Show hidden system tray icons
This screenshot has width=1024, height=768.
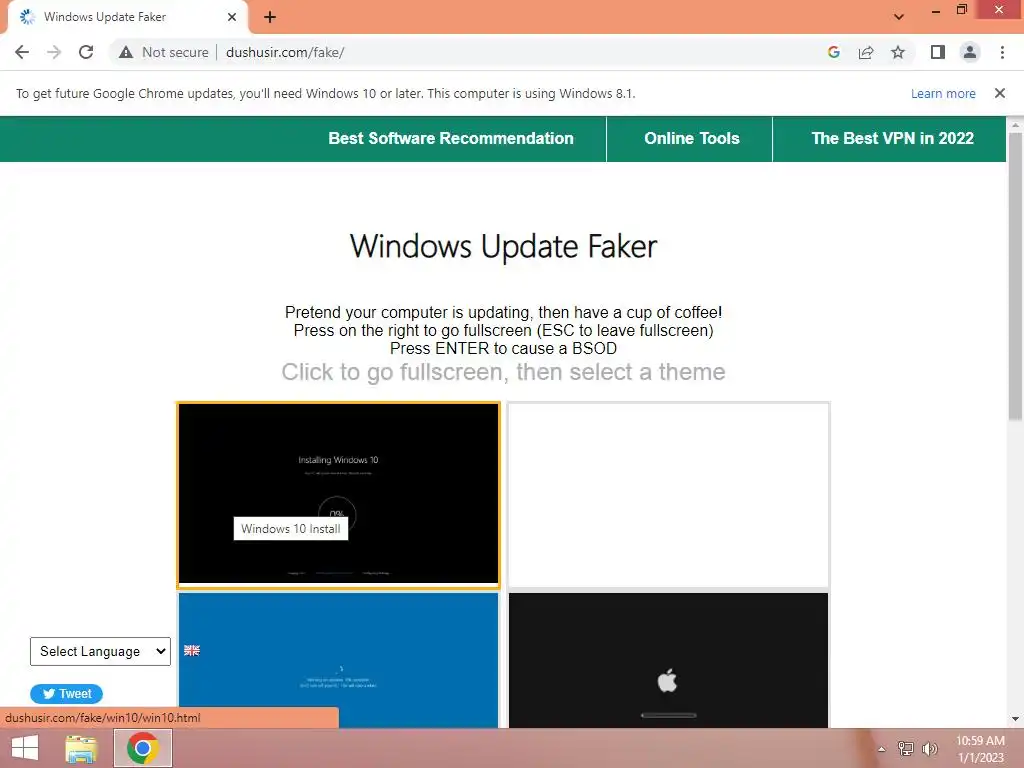pos(882,749)
